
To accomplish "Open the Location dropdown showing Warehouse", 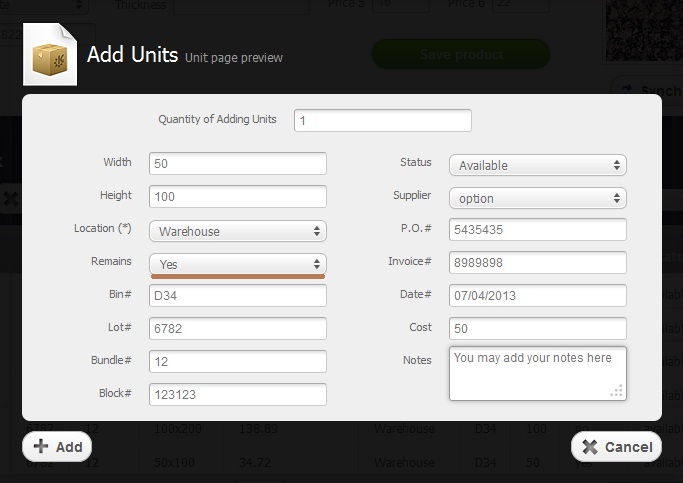I will coord(238,231).
